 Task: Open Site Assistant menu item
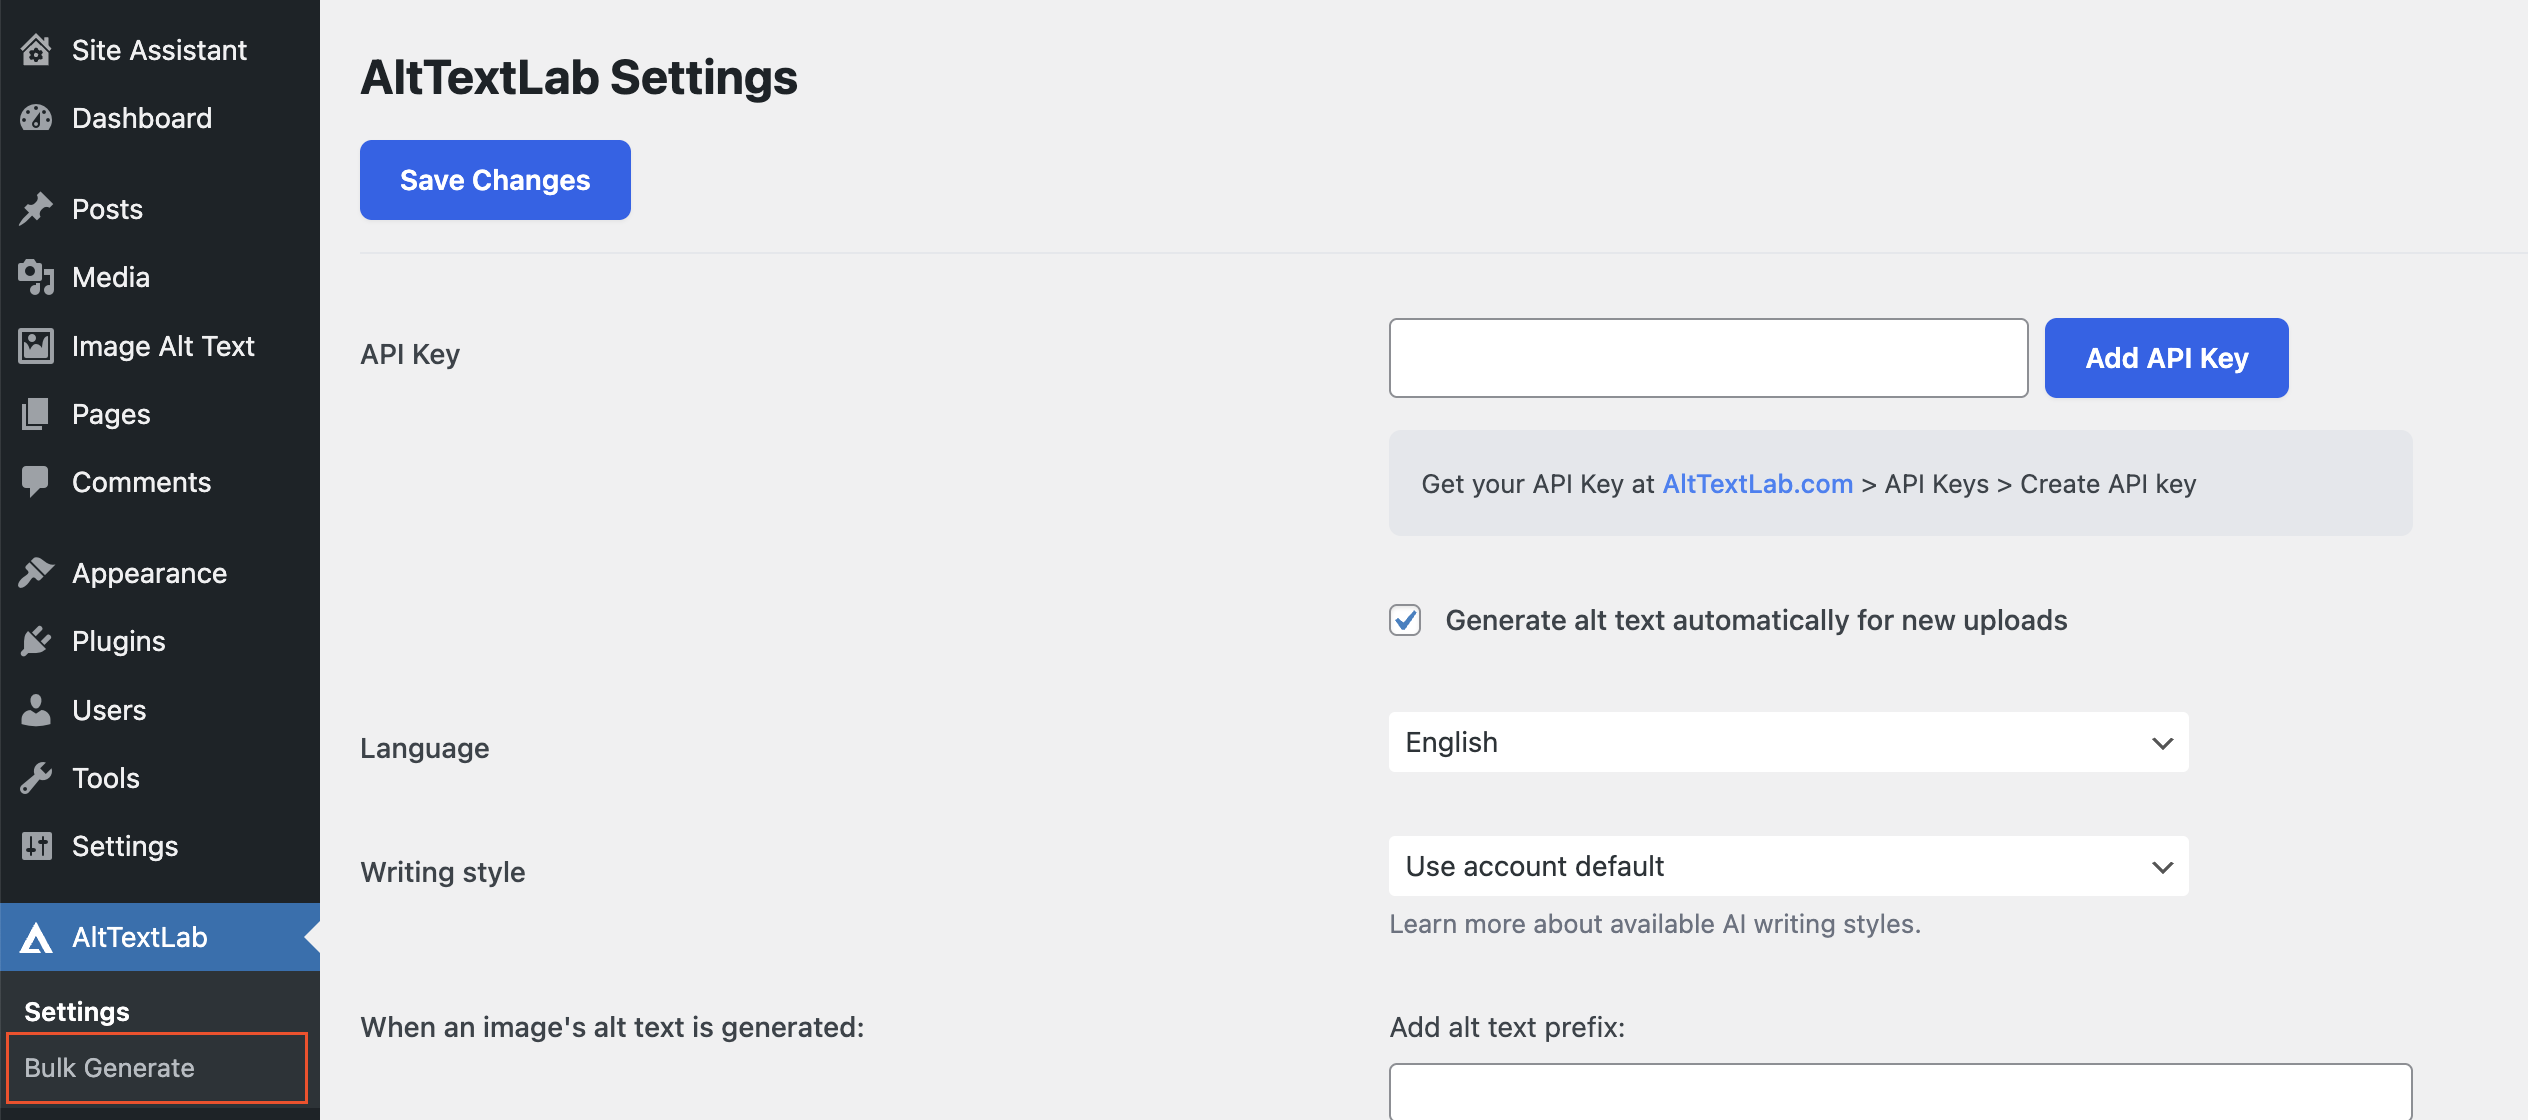click(x=160, y=50)
